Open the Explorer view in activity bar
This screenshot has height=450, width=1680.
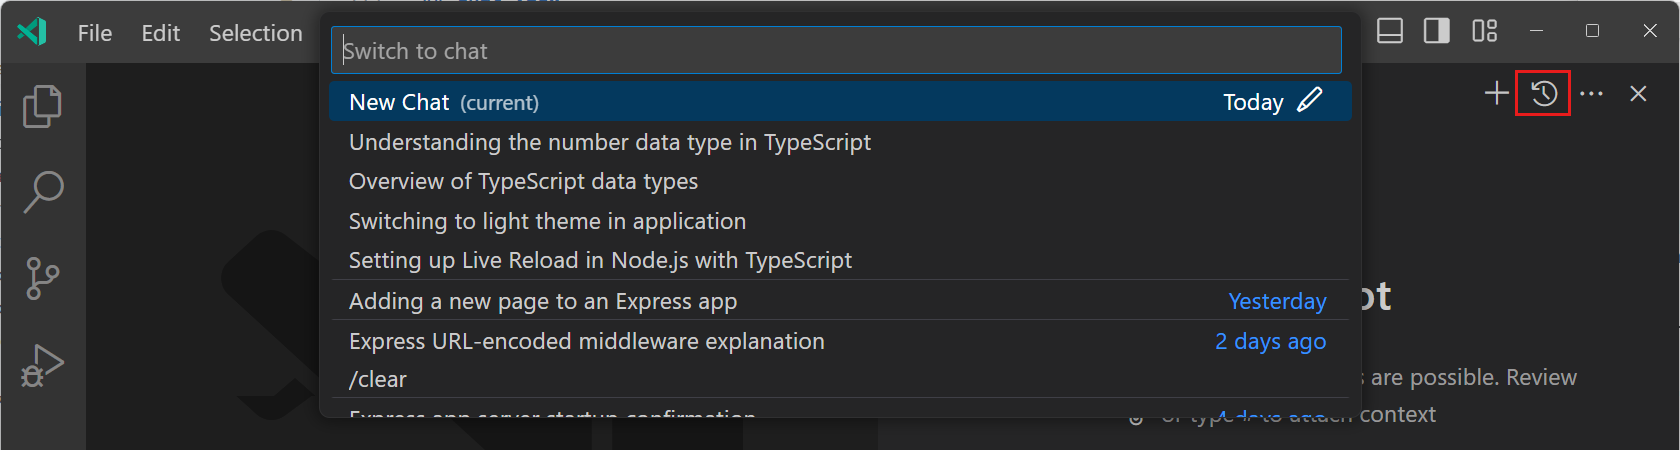pos(42,106)
